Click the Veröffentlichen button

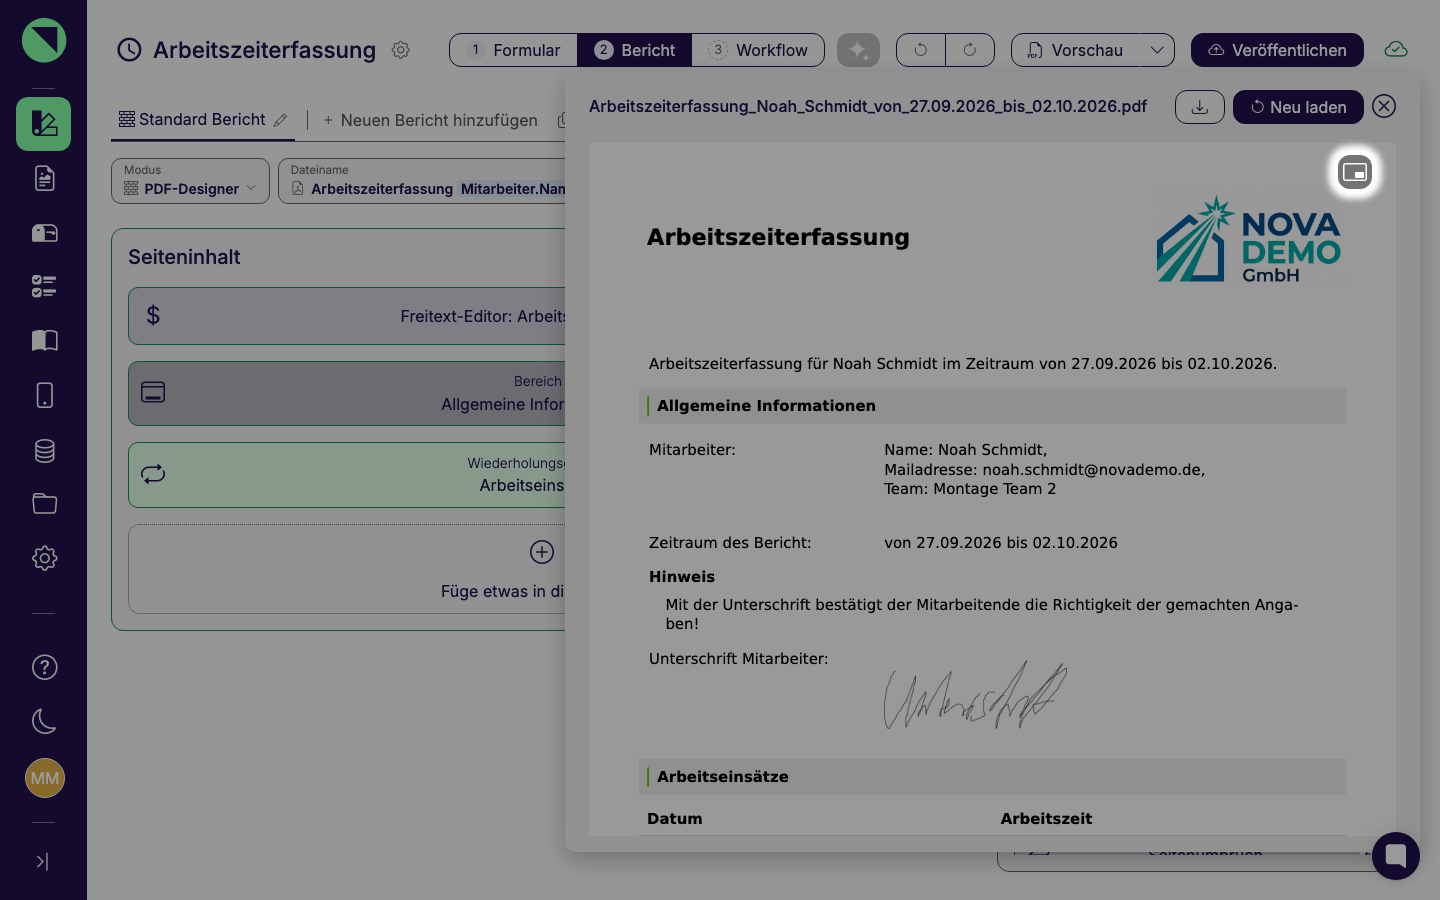click(1277, 50)
